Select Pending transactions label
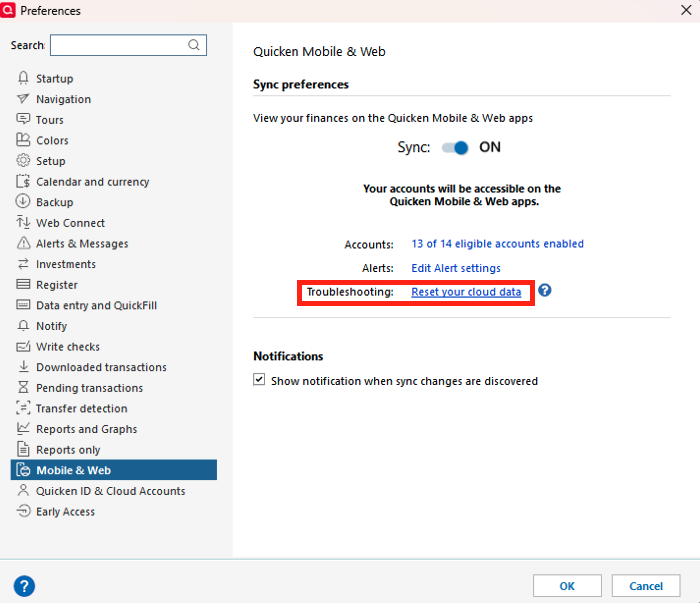700x603 pixels. [90, 388]
